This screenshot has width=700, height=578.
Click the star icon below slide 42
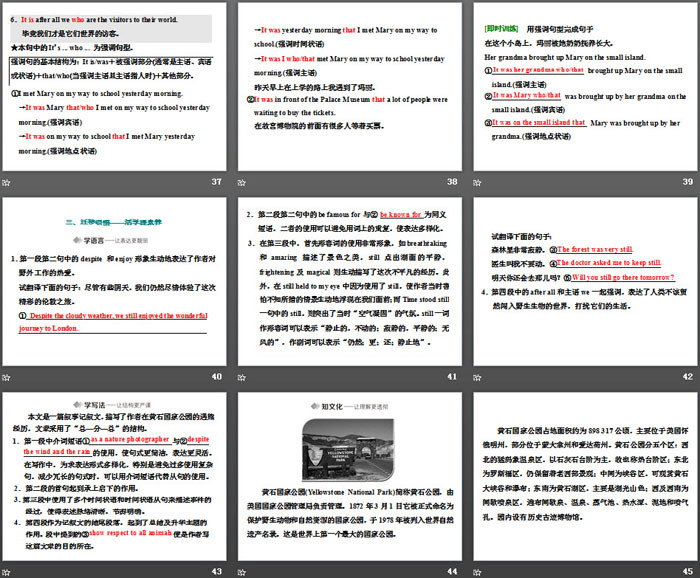[x=477, y=378]
